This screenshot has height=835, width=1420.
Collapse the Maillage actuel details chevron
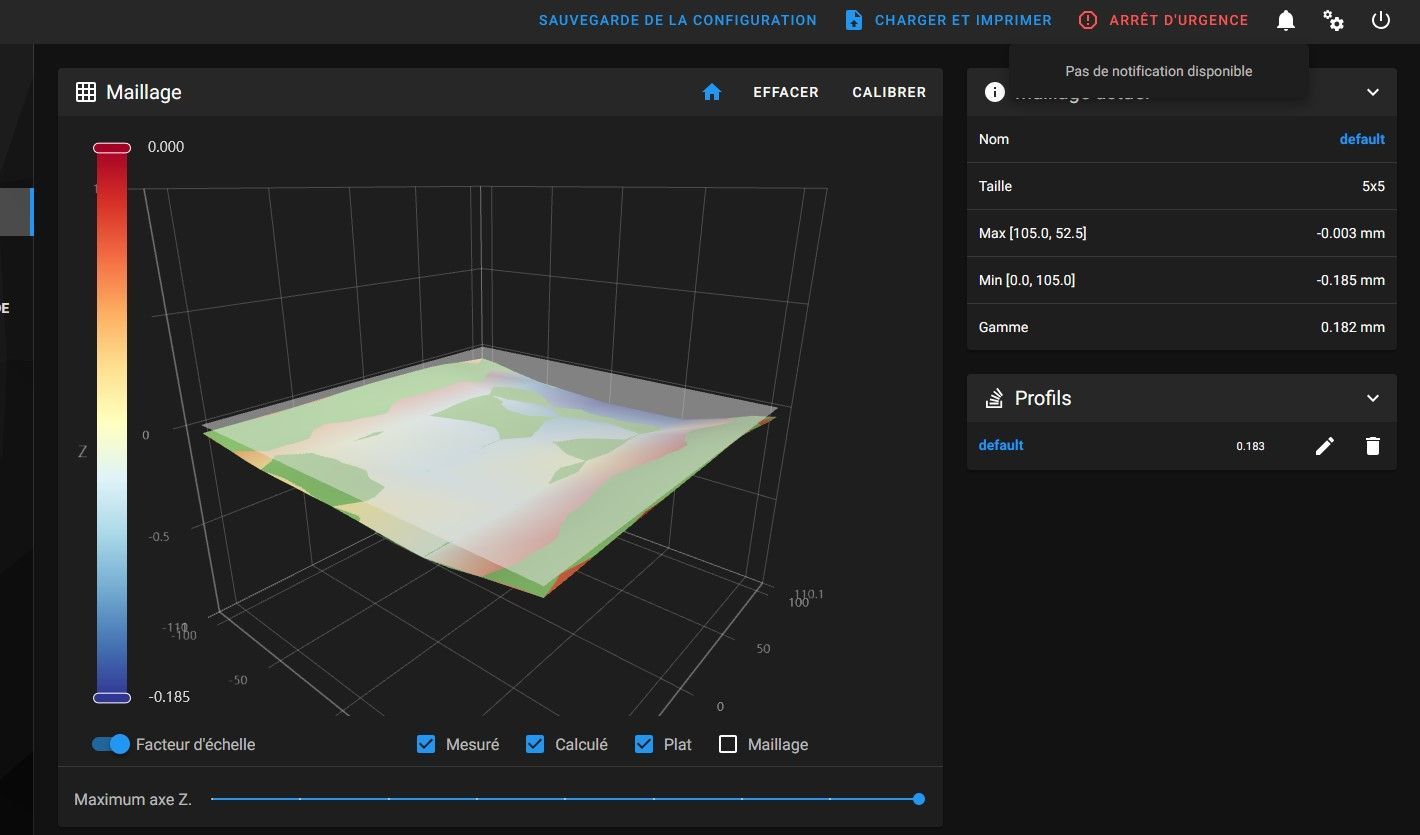pos(1373,92)
